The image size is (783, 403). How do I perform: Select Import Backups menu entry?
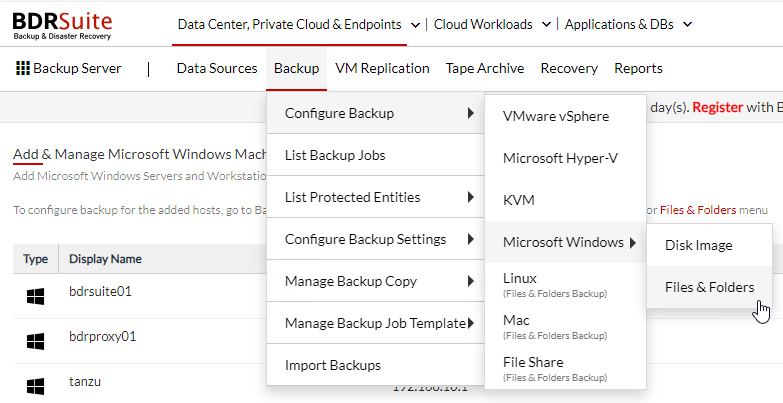[x=376, y=365]
